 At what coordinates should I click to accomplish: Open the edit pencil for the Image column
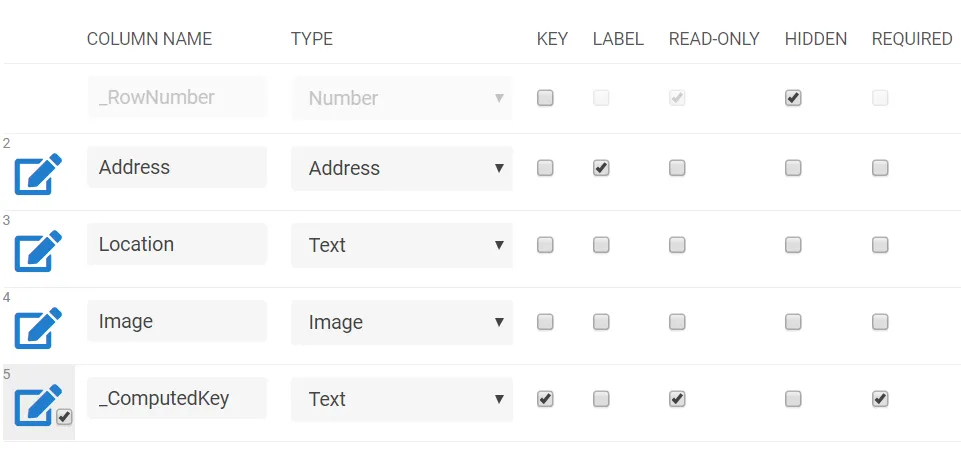[x=38, y=328]
